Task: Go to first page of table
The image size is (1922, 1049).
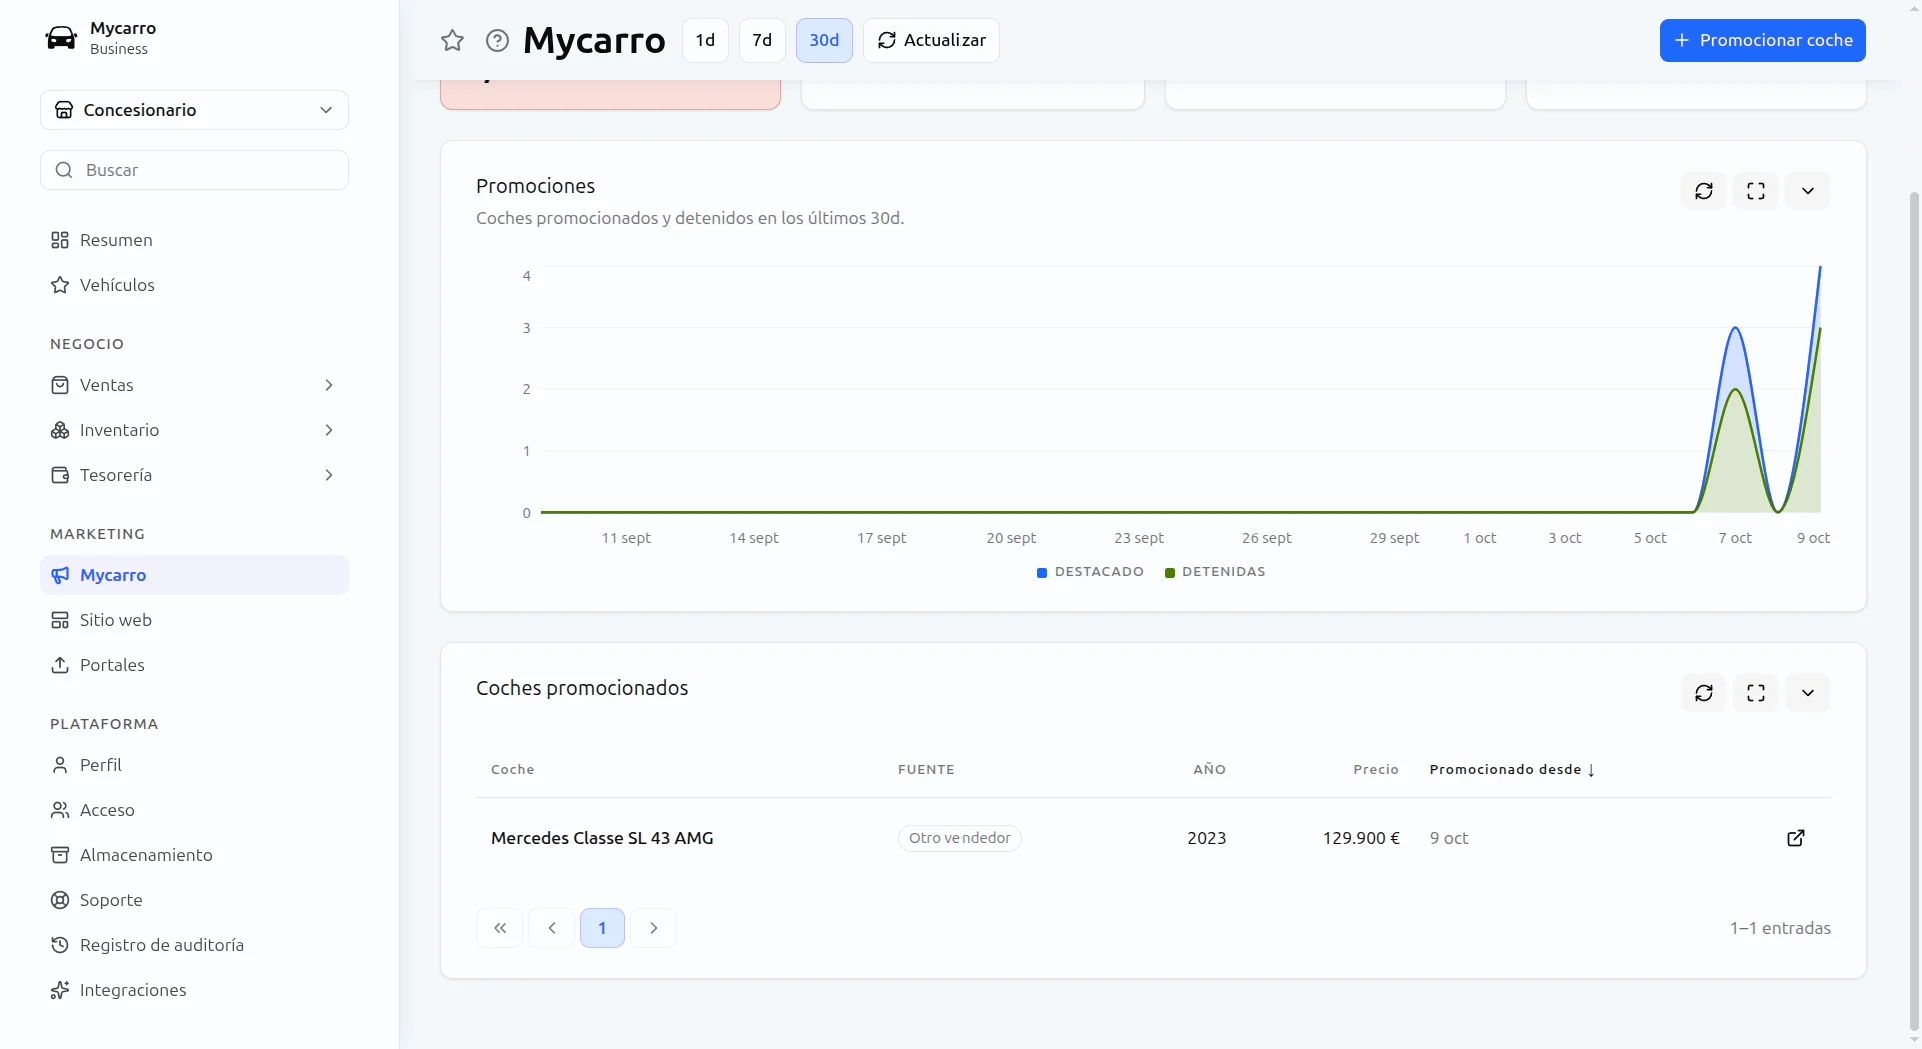Action: [500, 928]
